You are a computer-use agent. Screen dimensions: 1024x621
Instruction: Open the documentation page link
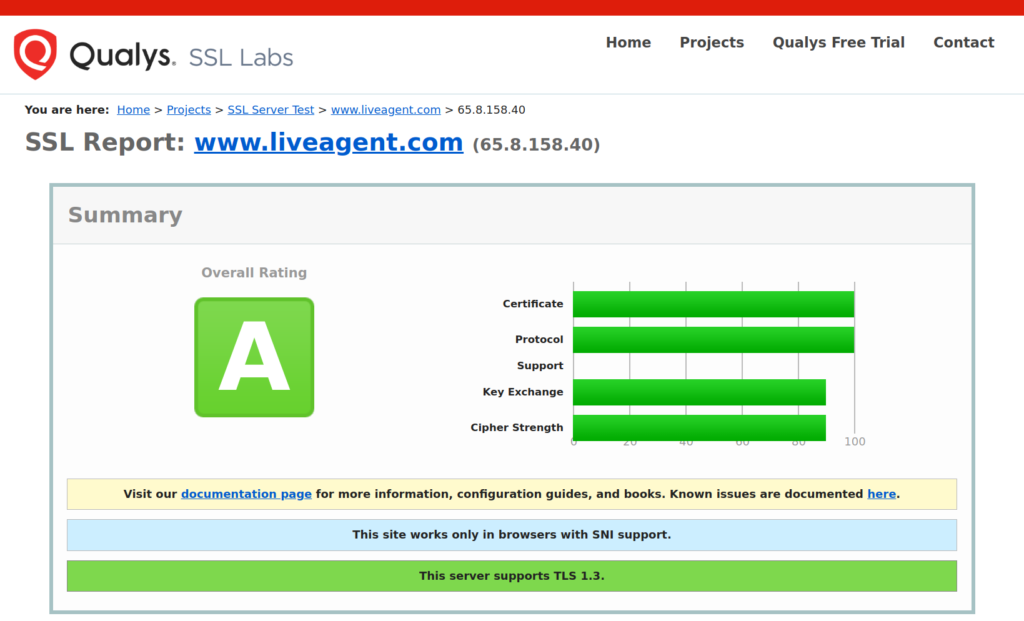246,493
